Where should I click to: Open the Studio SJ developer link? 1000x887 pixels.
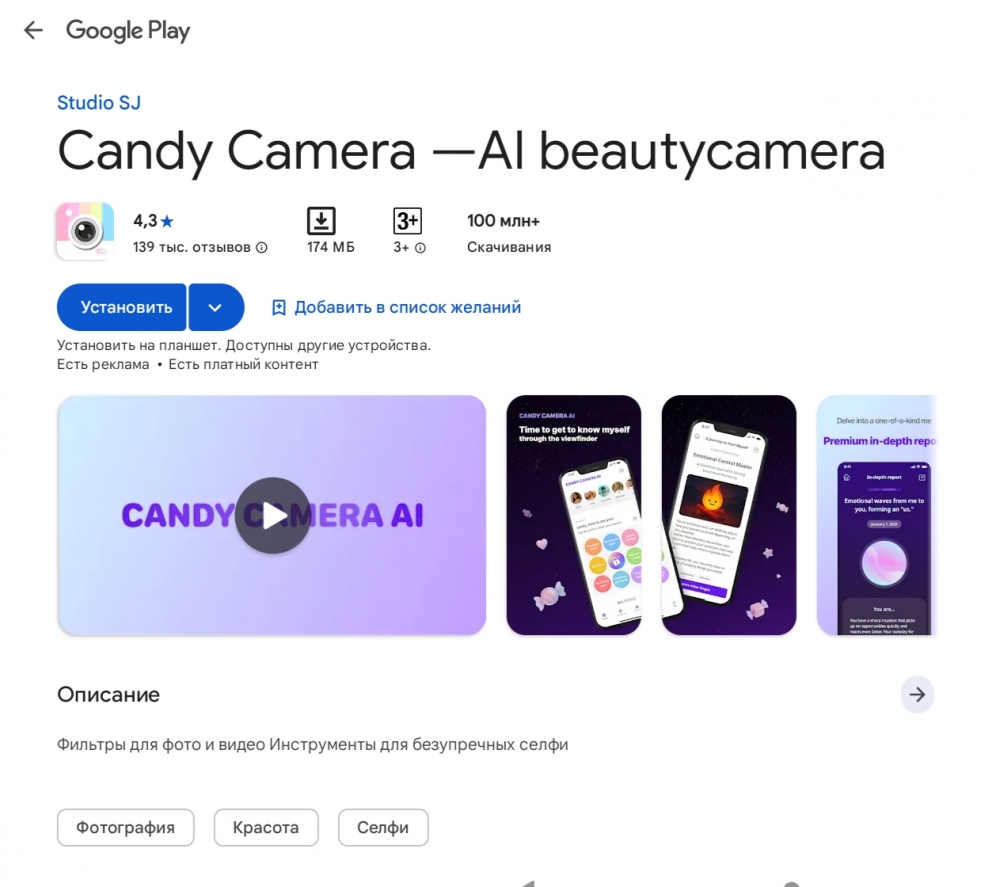point(99,103)
